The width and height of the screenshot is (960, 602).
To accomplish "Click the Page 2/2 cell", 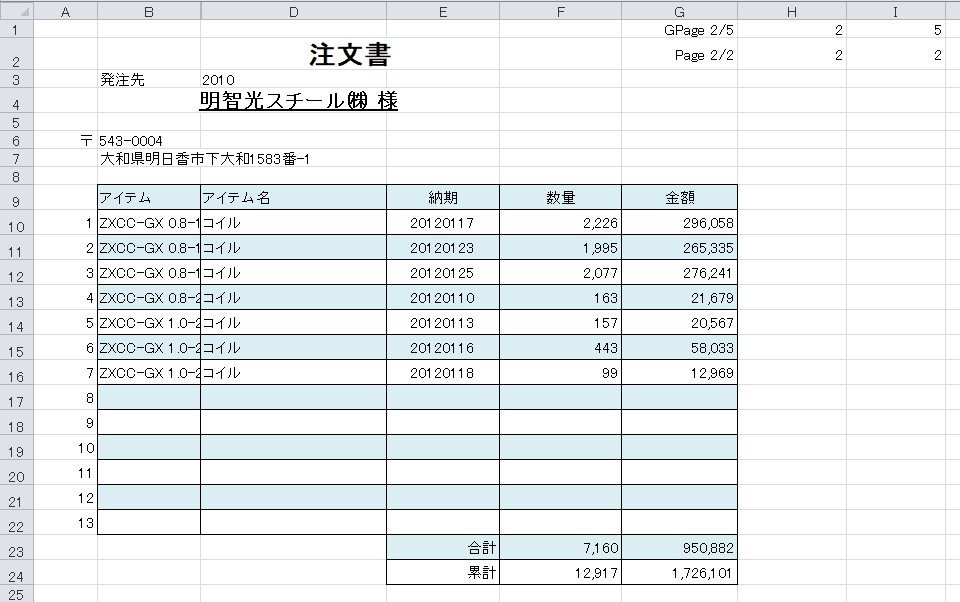I will tap(679, 54).
